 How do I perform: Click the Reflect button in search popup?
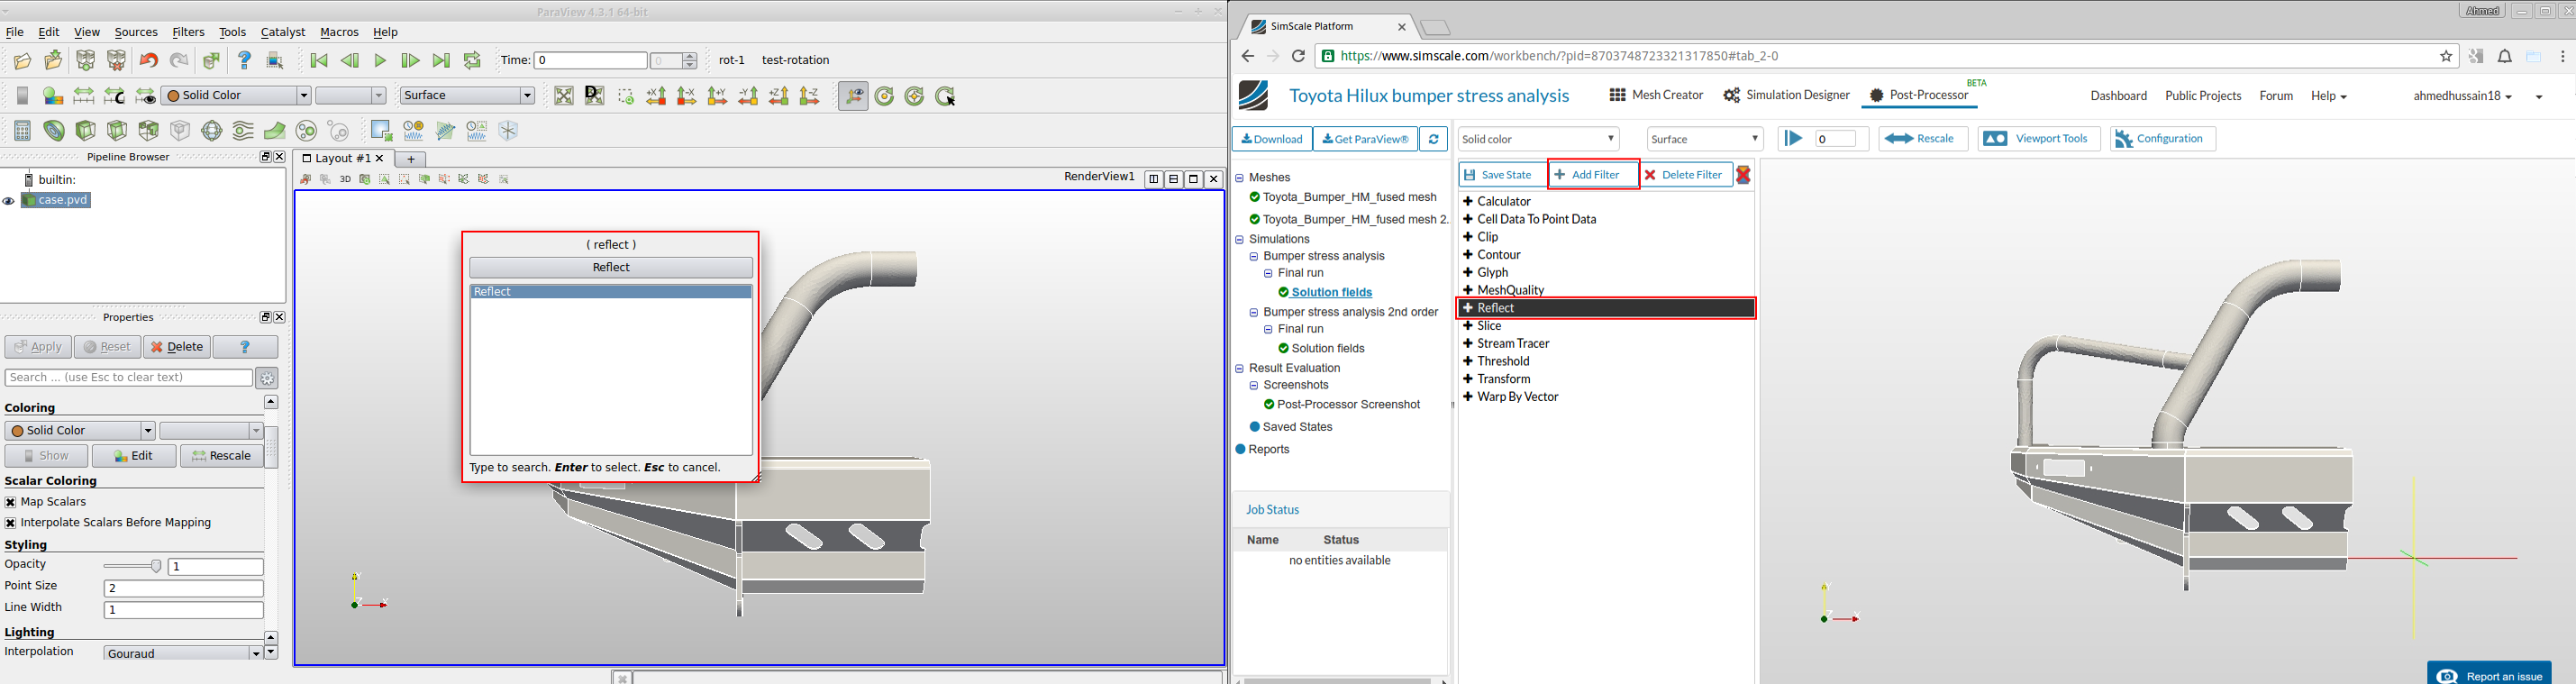tap(611, 268)
